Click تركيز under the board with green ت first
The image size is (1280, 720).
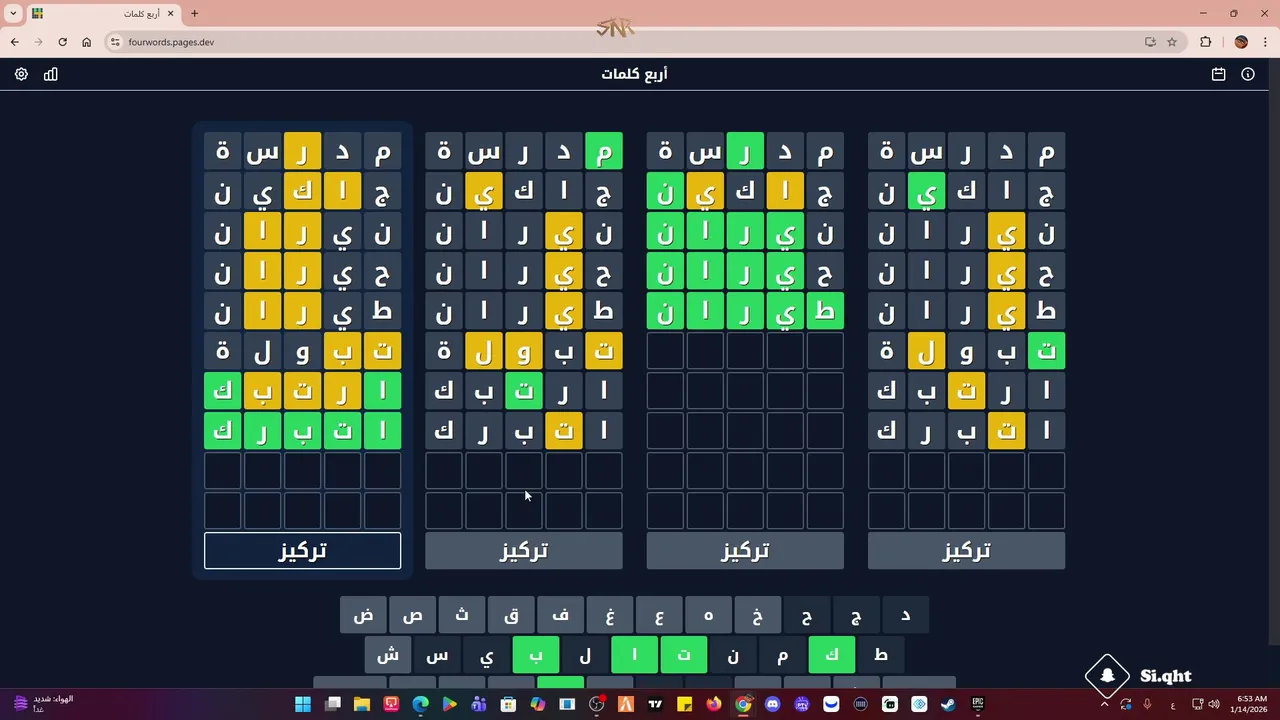point(966,550)
